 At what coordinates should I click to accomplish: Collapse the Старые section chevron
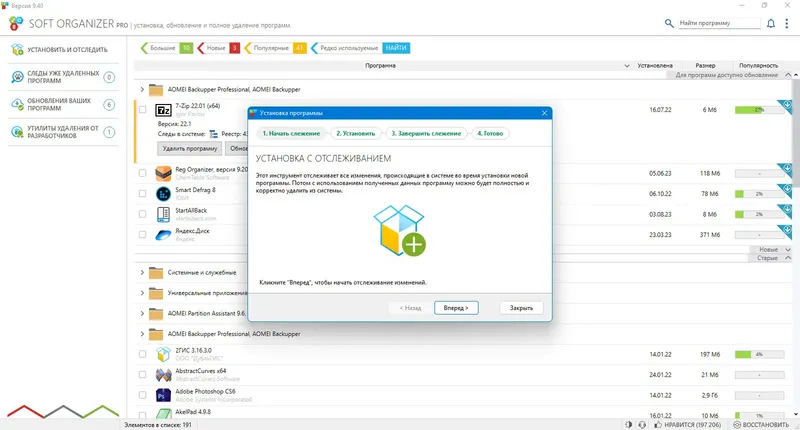pos(788,258)
